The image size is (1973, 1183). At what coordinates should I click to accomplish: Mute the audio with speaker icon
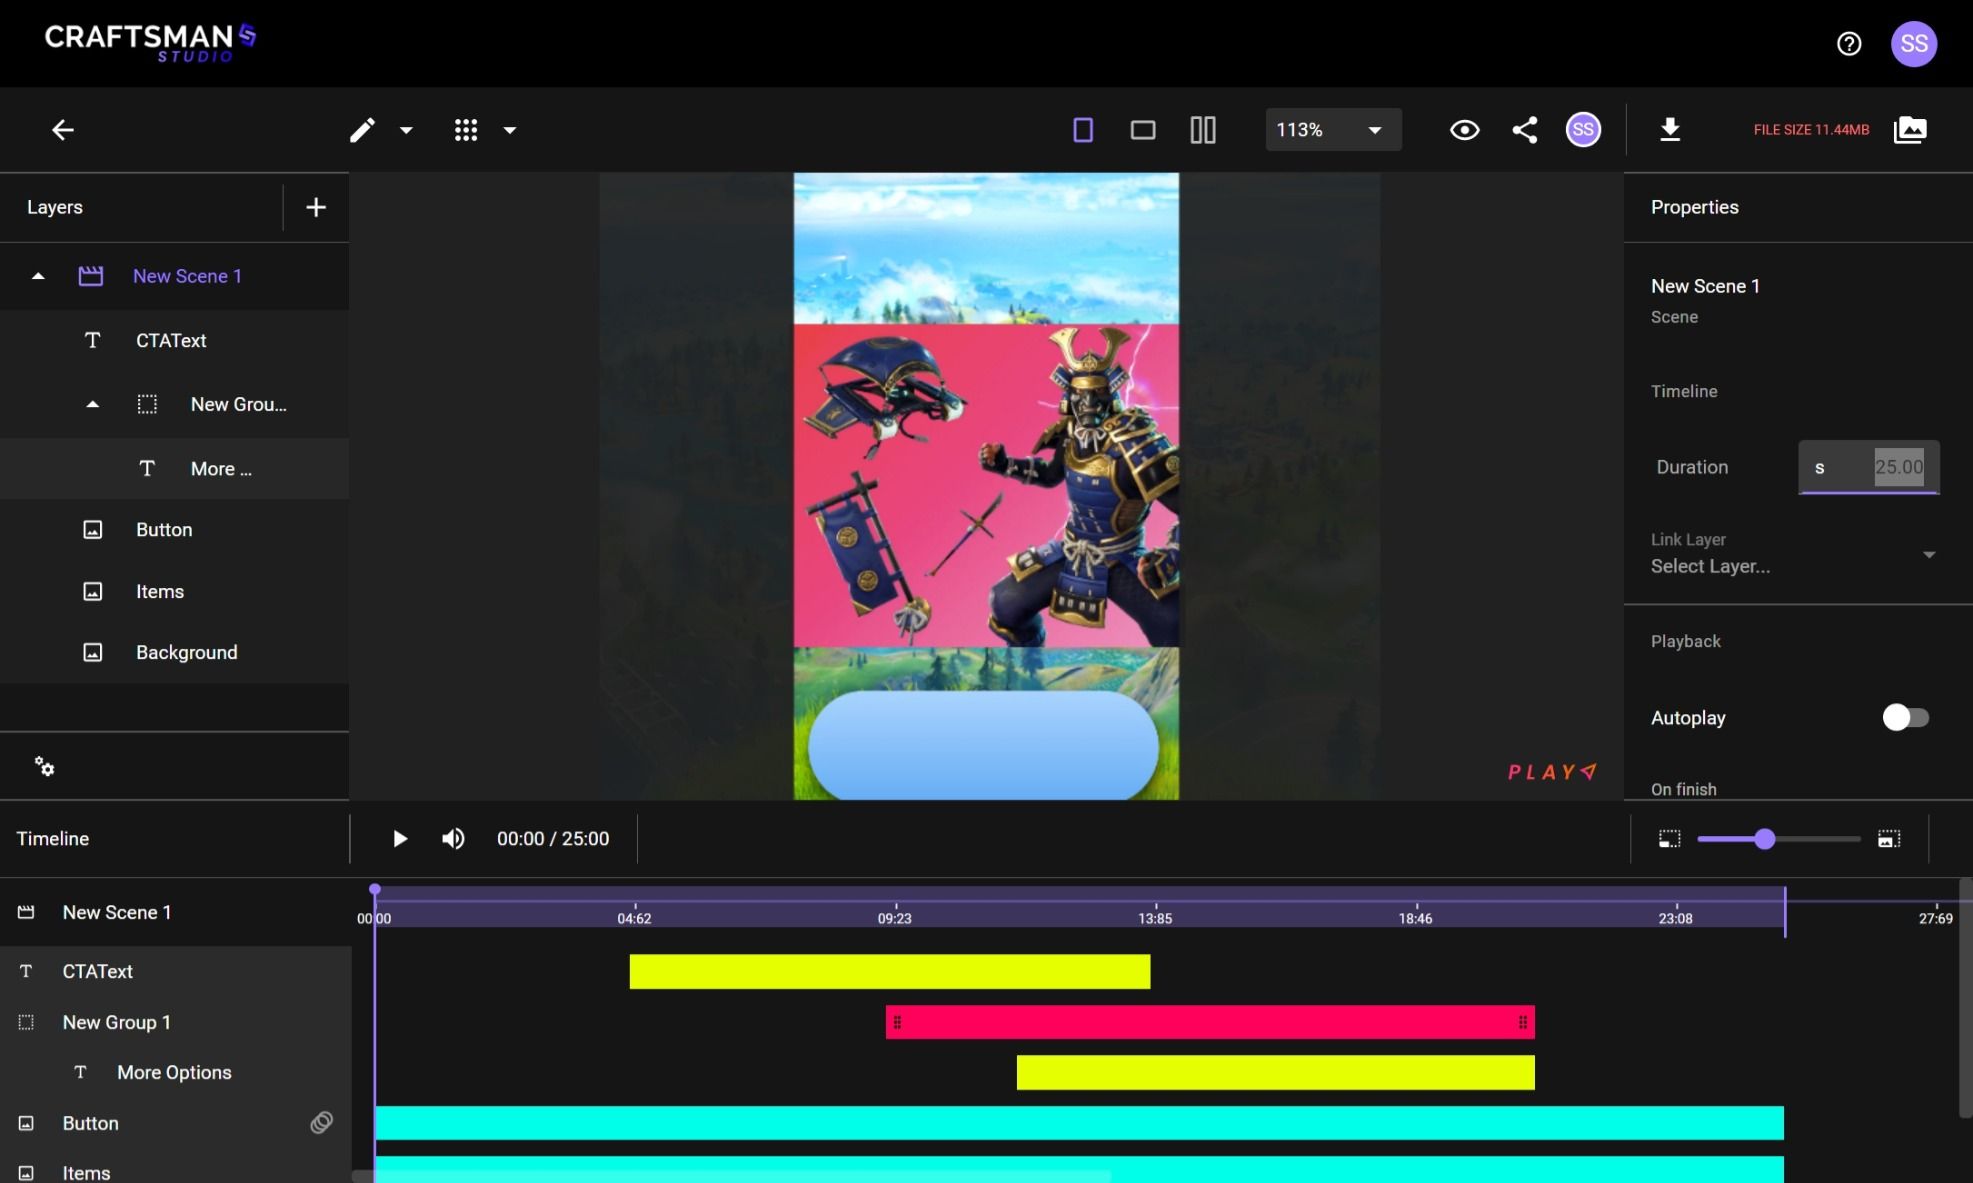click(453, 839)
